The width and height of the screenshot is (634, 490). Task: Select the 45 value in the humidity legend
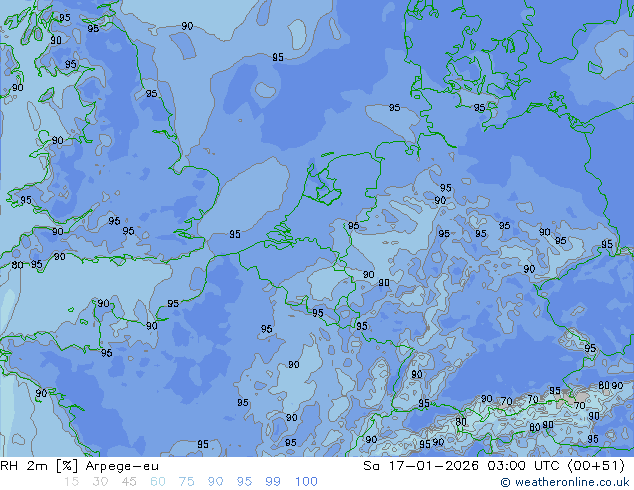point(129,482)
